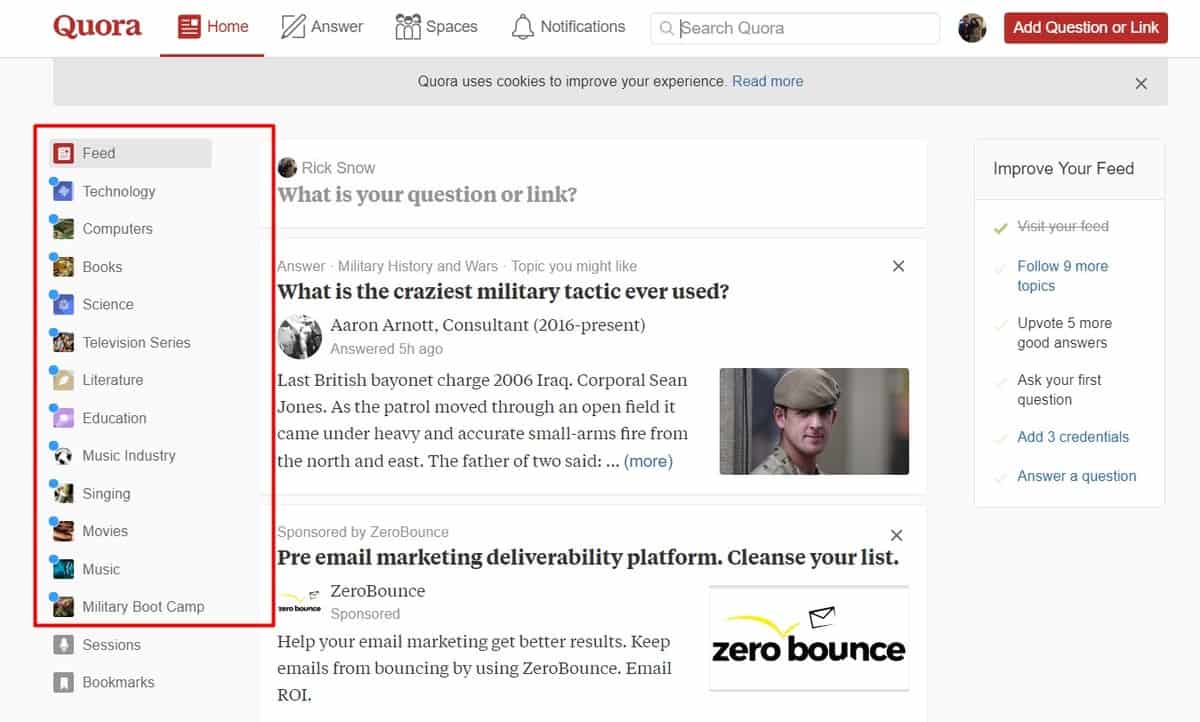Click the ZeroBounce advertiser name
Image resolution: width=1200 pixels, height=722 pixels.
pos(377,591)
